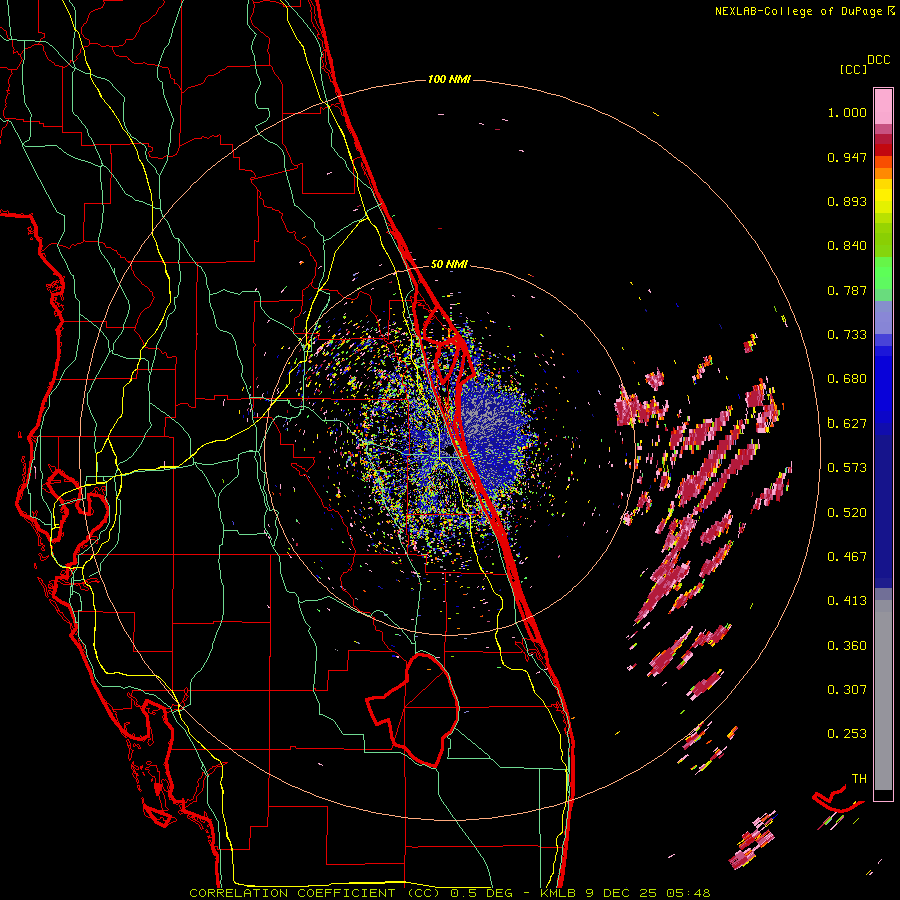
Task: Click the gray lower segment of color bar
Action: click(x=883, y=695)
